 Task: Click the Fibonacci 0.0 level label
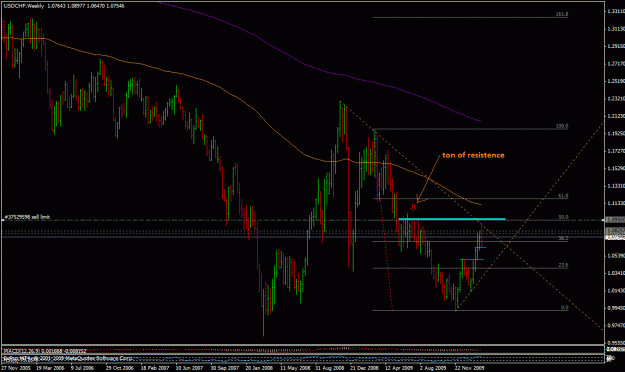pos(564,307)
